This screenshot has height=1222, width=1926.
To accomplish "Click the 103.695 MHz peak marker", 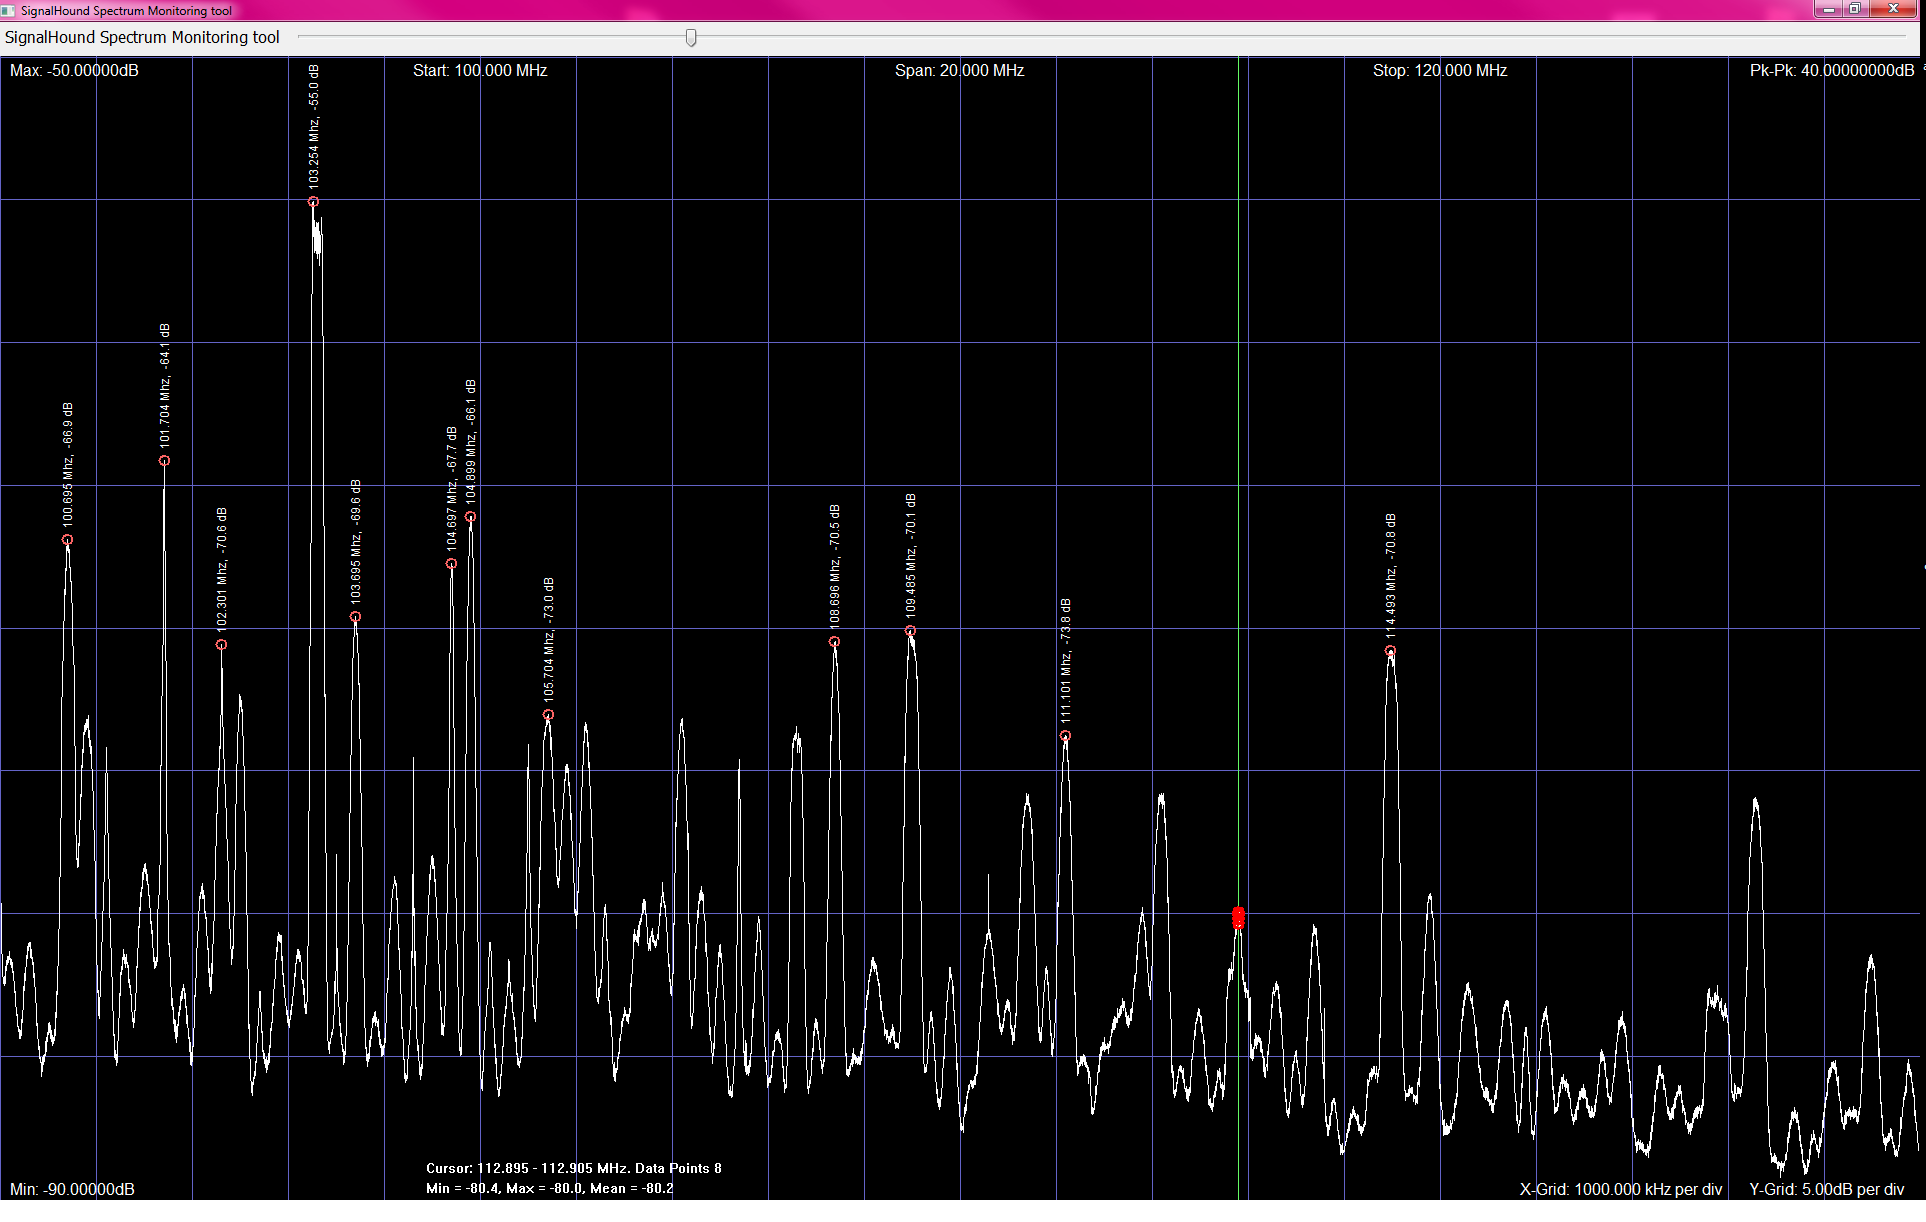I will (355, 617).
